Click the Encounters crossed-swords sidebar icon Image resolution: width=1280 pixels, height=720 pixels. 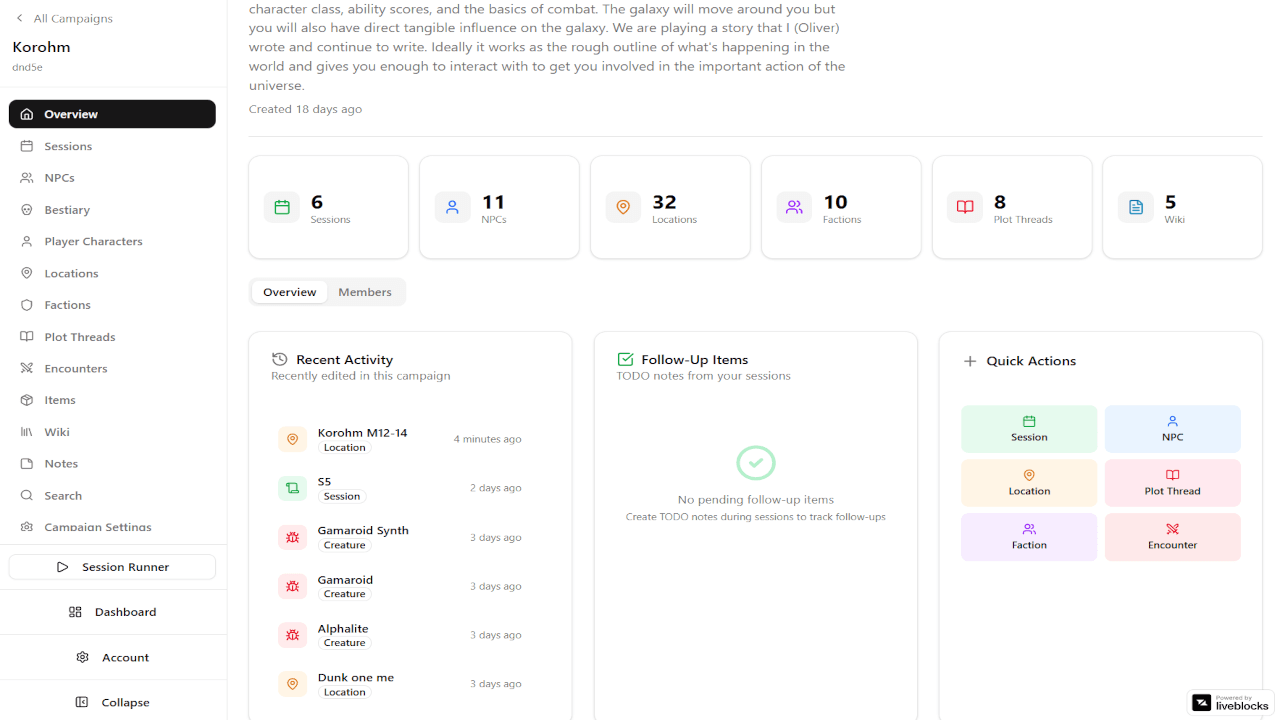click(x=27, y=369)
